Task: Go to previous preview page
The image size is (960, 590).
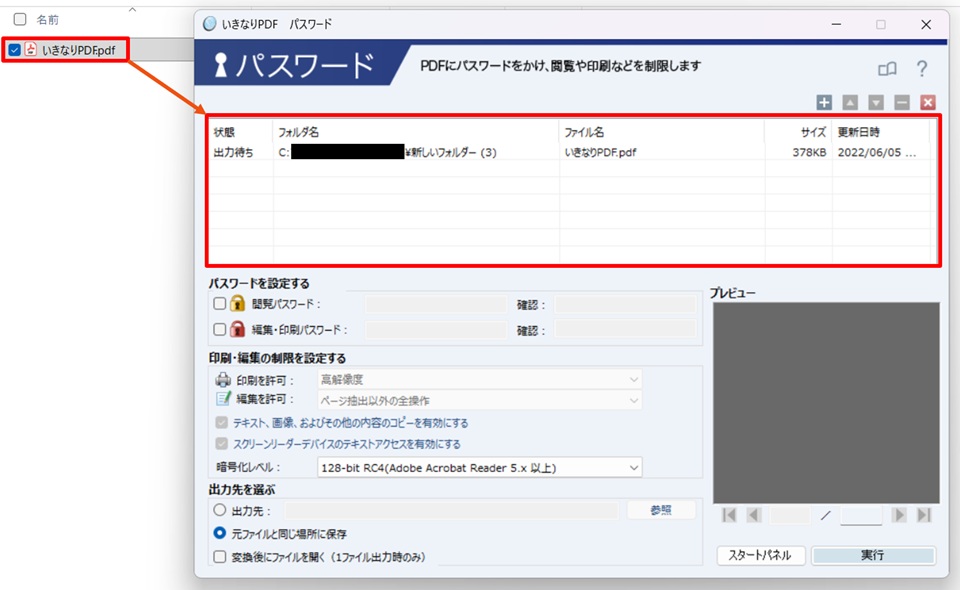Action: [x=754, y=515]
